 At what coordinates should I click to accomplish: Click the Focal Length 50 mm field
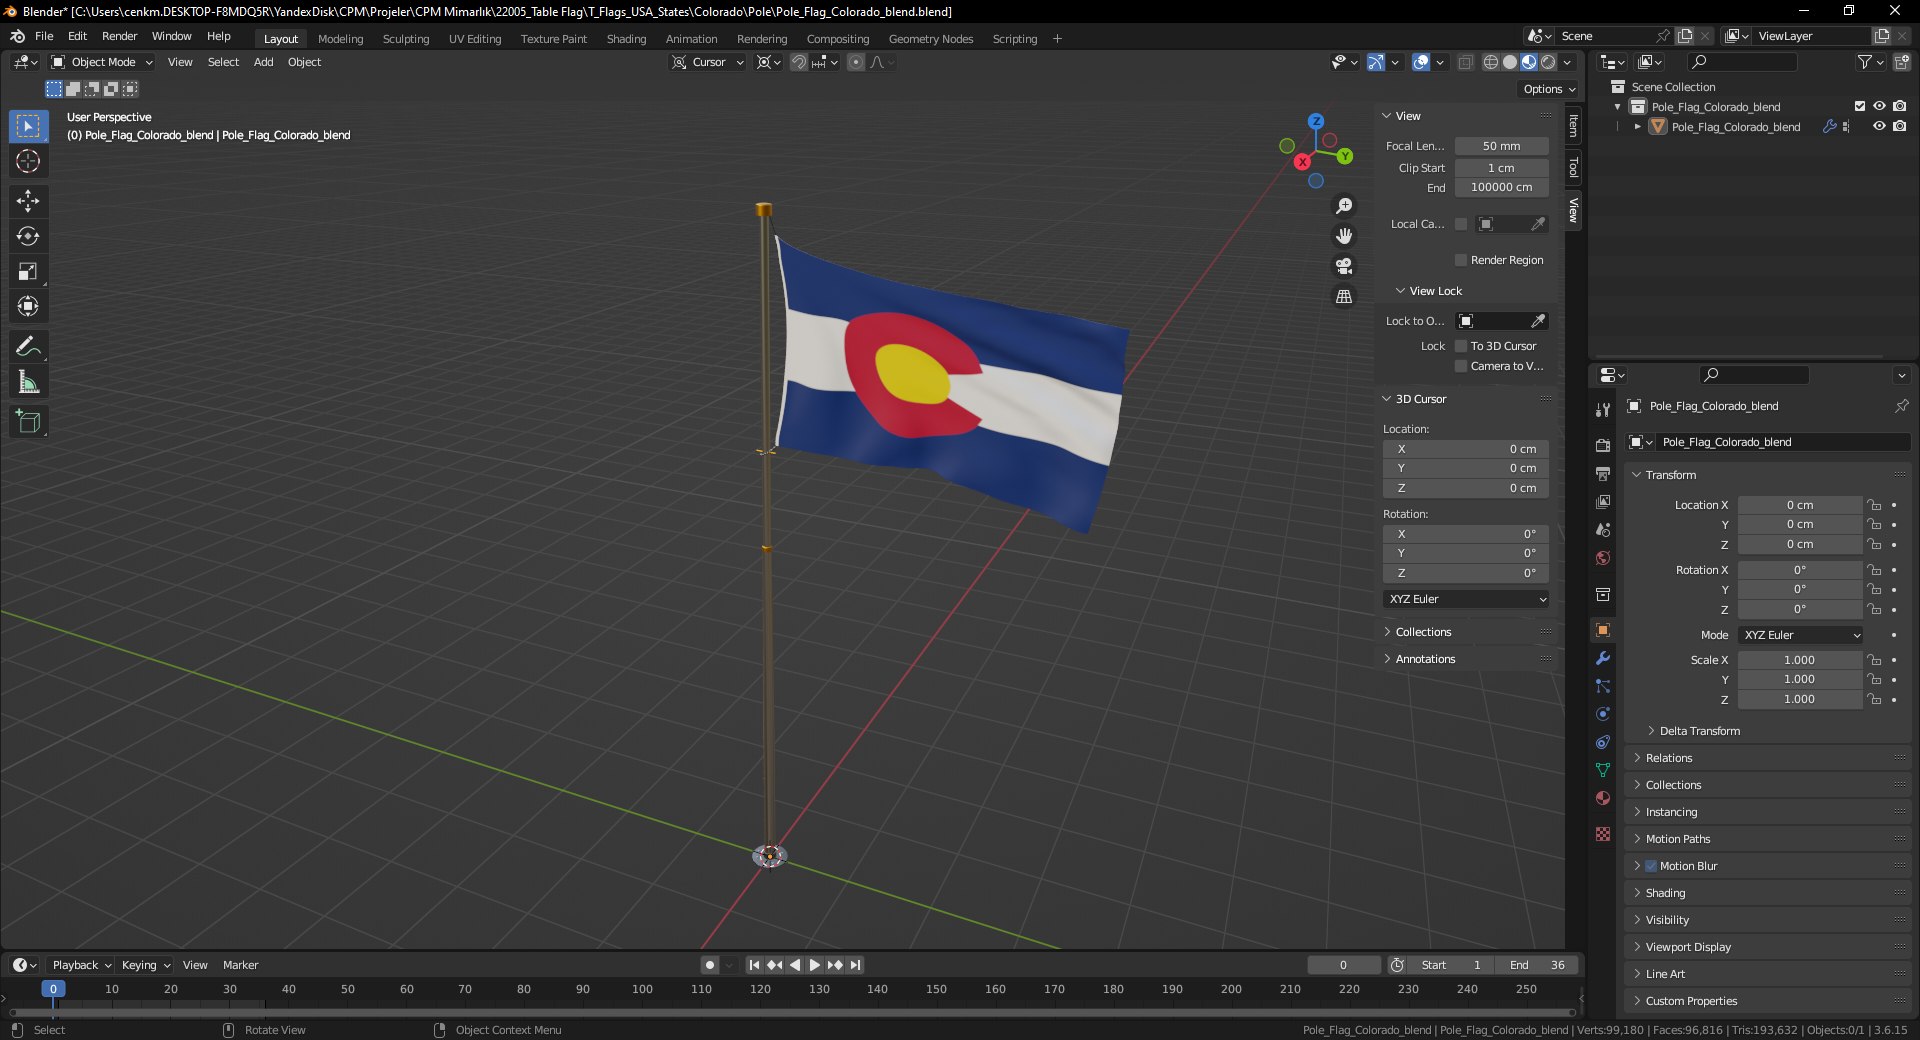pyautogui.click(x=1501, y=146)
